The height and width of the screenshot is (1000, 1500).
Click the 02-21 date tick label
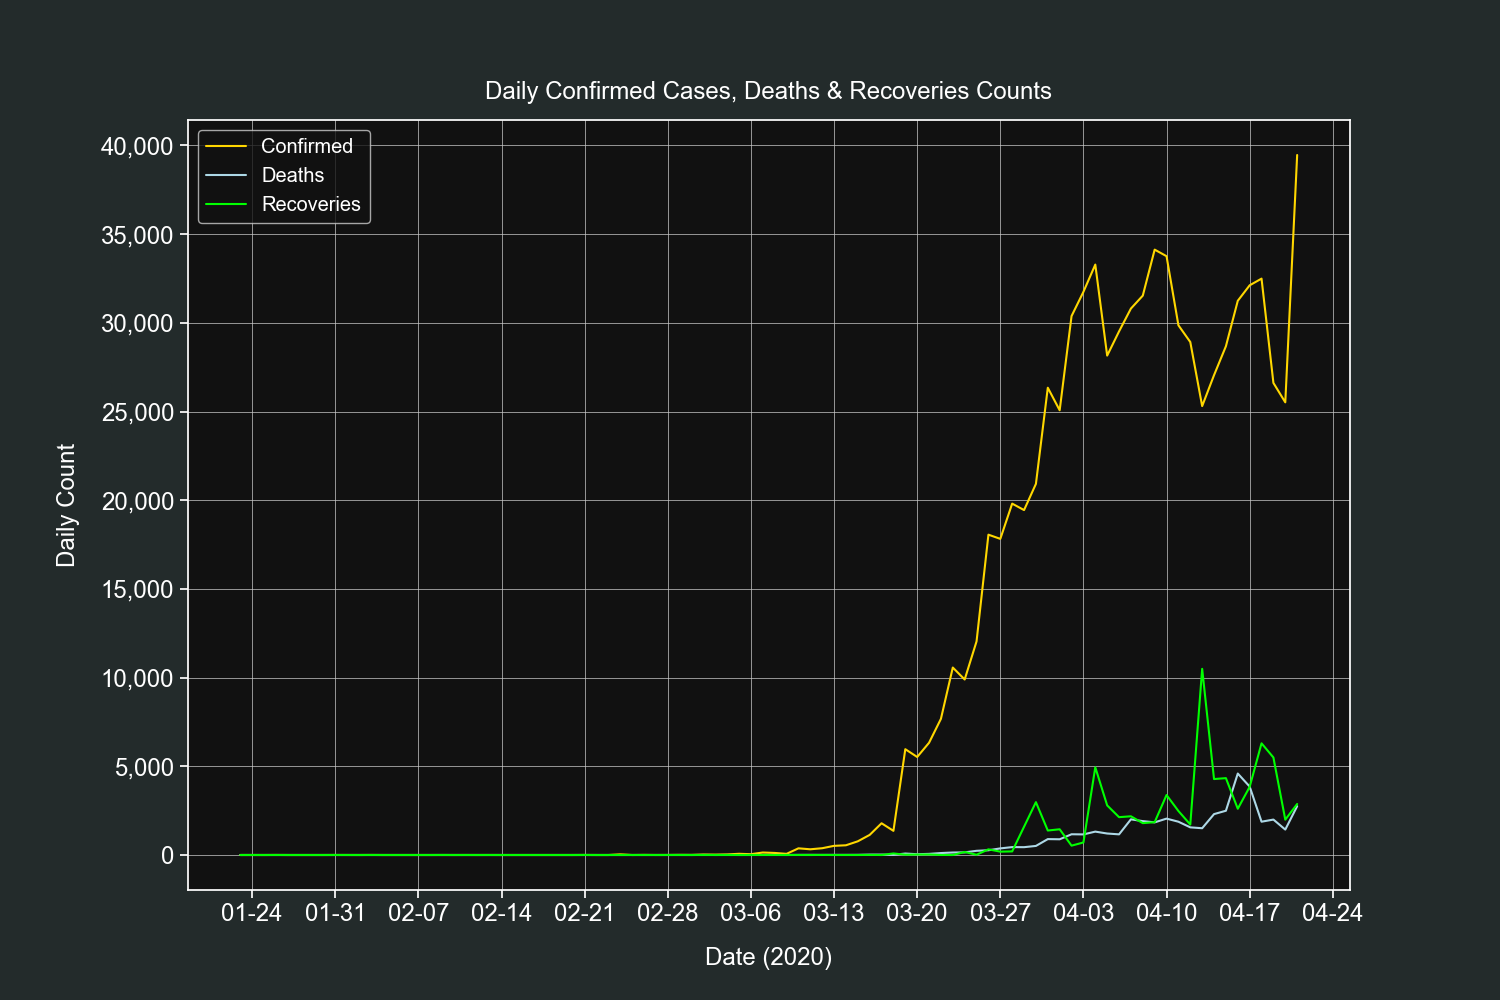(x=584, y=913)
